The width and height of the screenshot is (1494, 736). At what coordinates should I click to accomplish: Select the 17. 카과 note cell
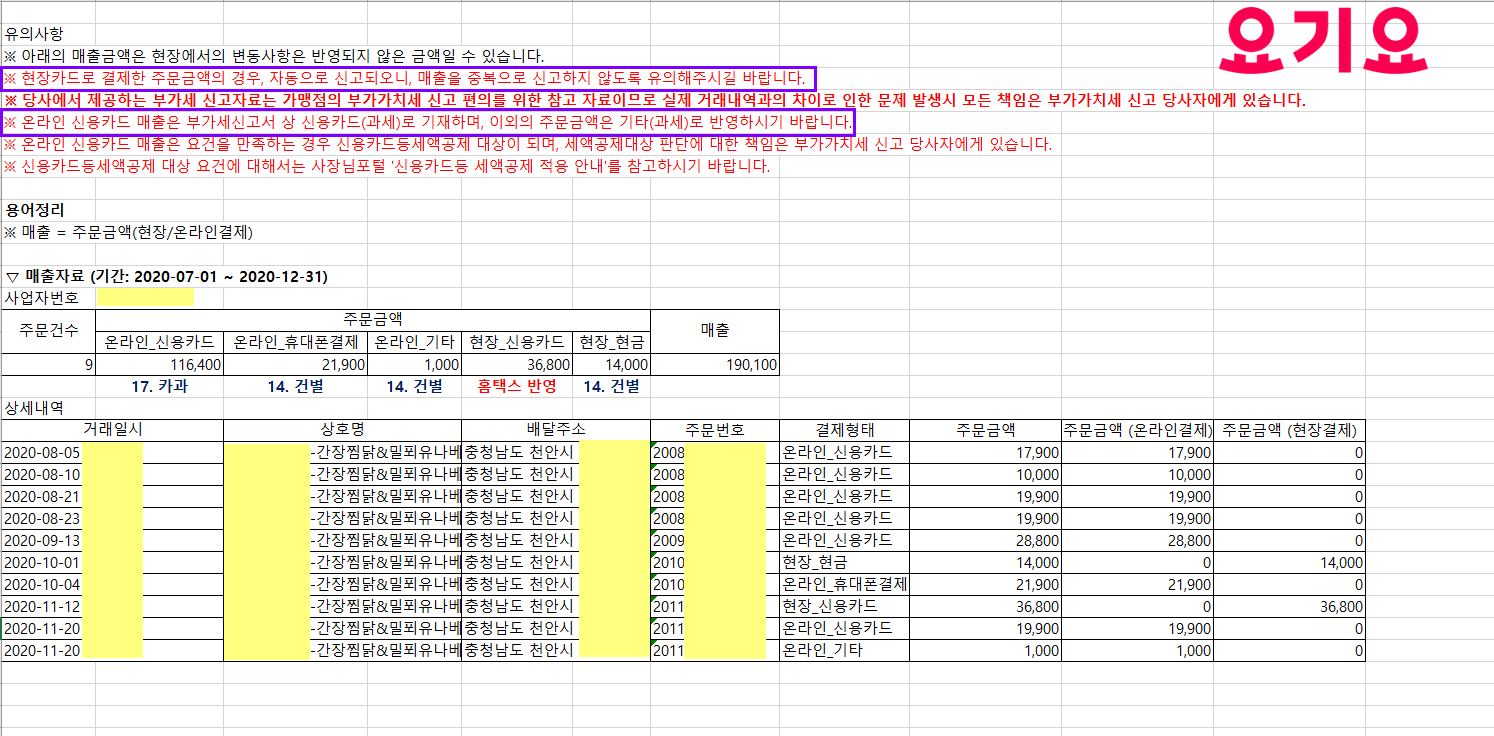click(160, 386)
